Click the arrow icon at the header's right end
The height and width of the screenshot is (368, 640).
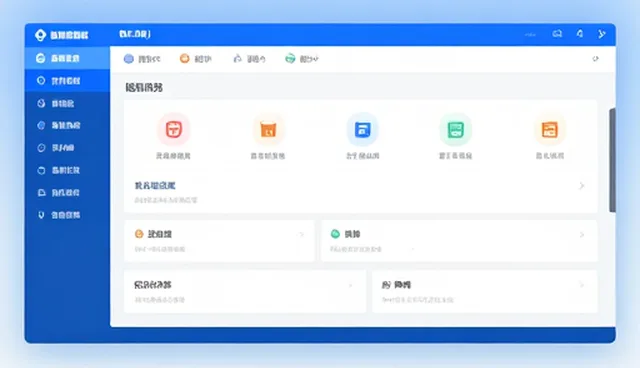point(601,34)
